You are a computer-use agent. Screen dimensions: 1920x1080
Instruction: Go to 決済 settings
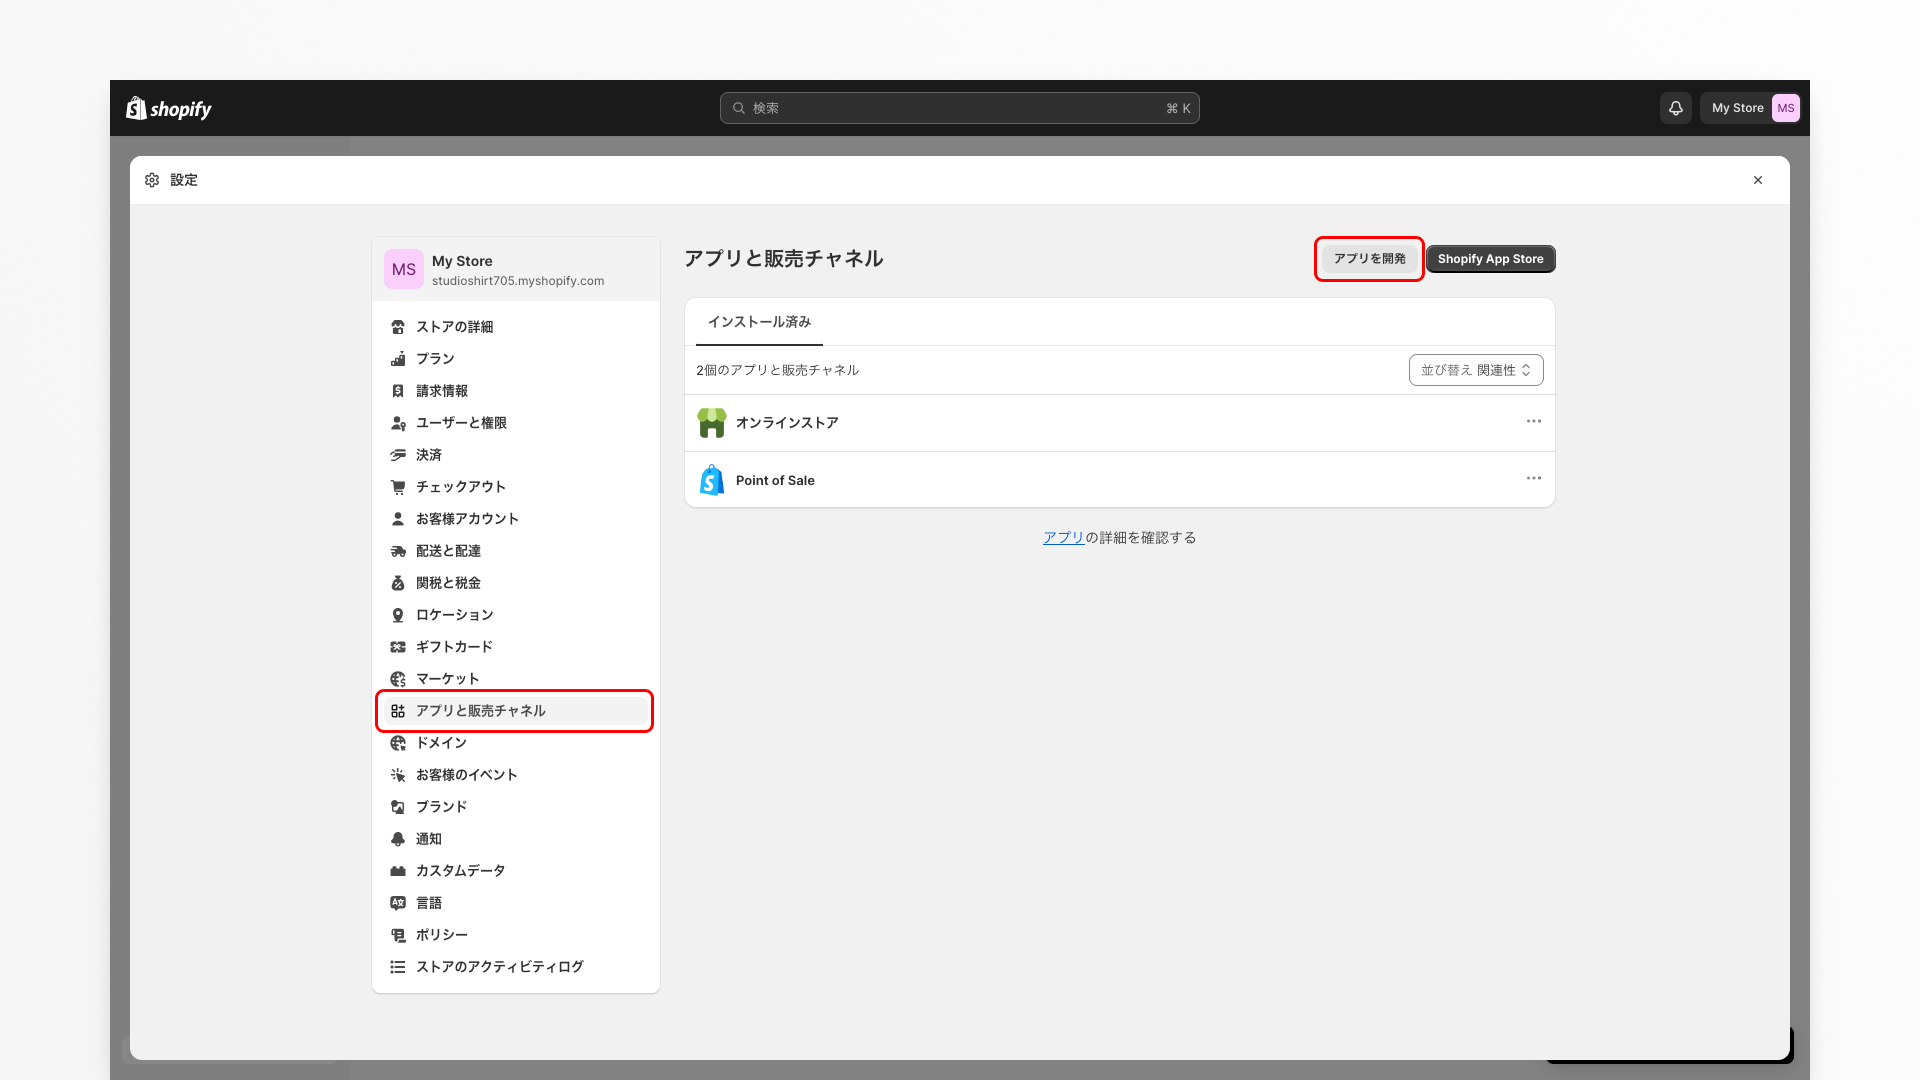click(x=516, y=455)
